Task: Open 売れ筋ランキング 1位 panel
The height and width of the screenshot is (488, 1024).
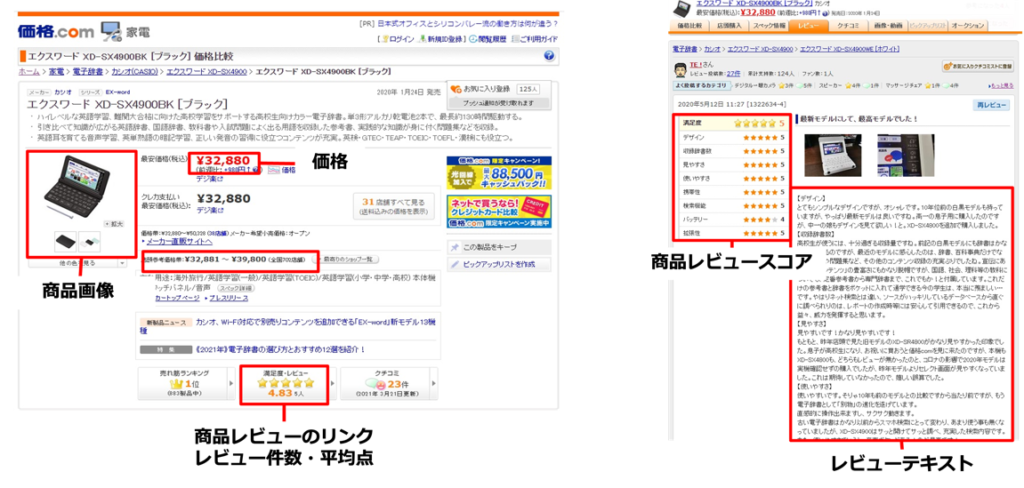Action: [184, 383]
